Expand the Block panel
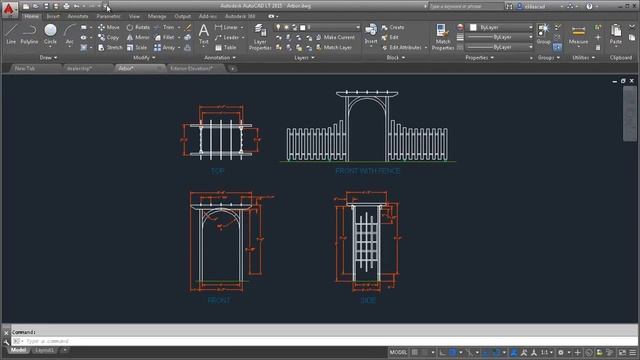Viewport: 640px width, 360px height. point(396,58)
